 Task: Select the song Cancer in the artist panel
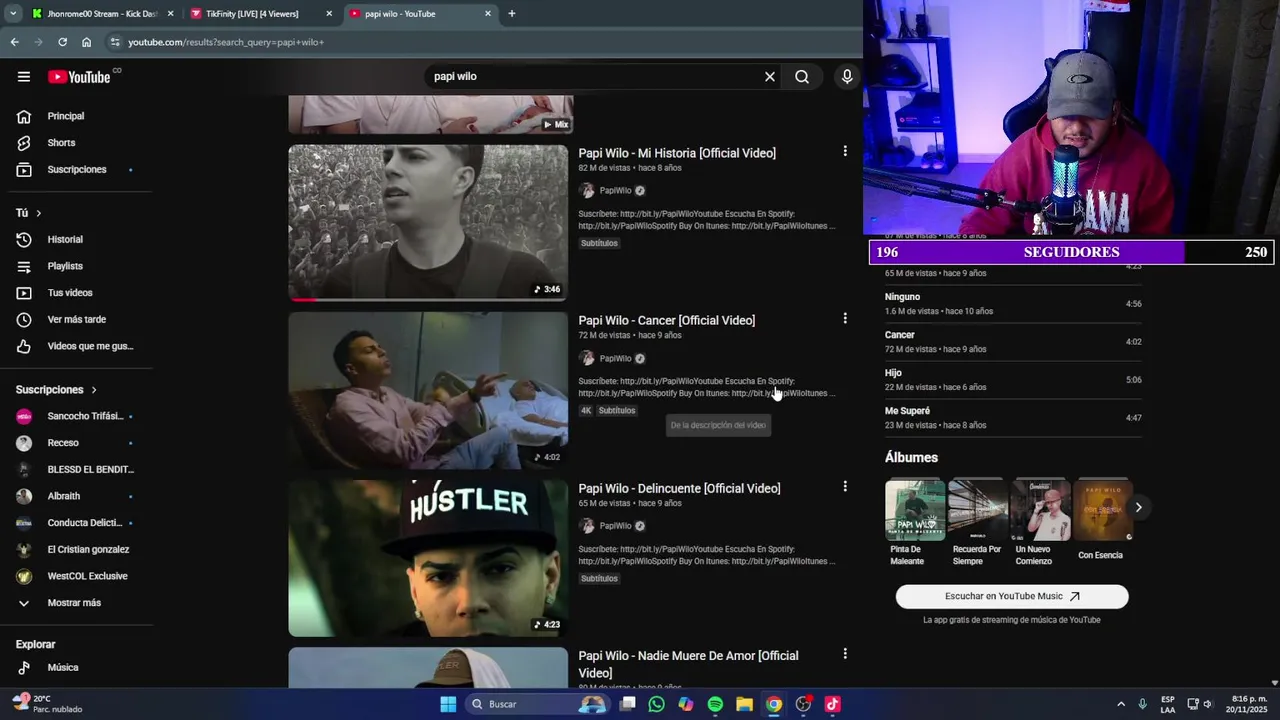tap(1013, 341)
